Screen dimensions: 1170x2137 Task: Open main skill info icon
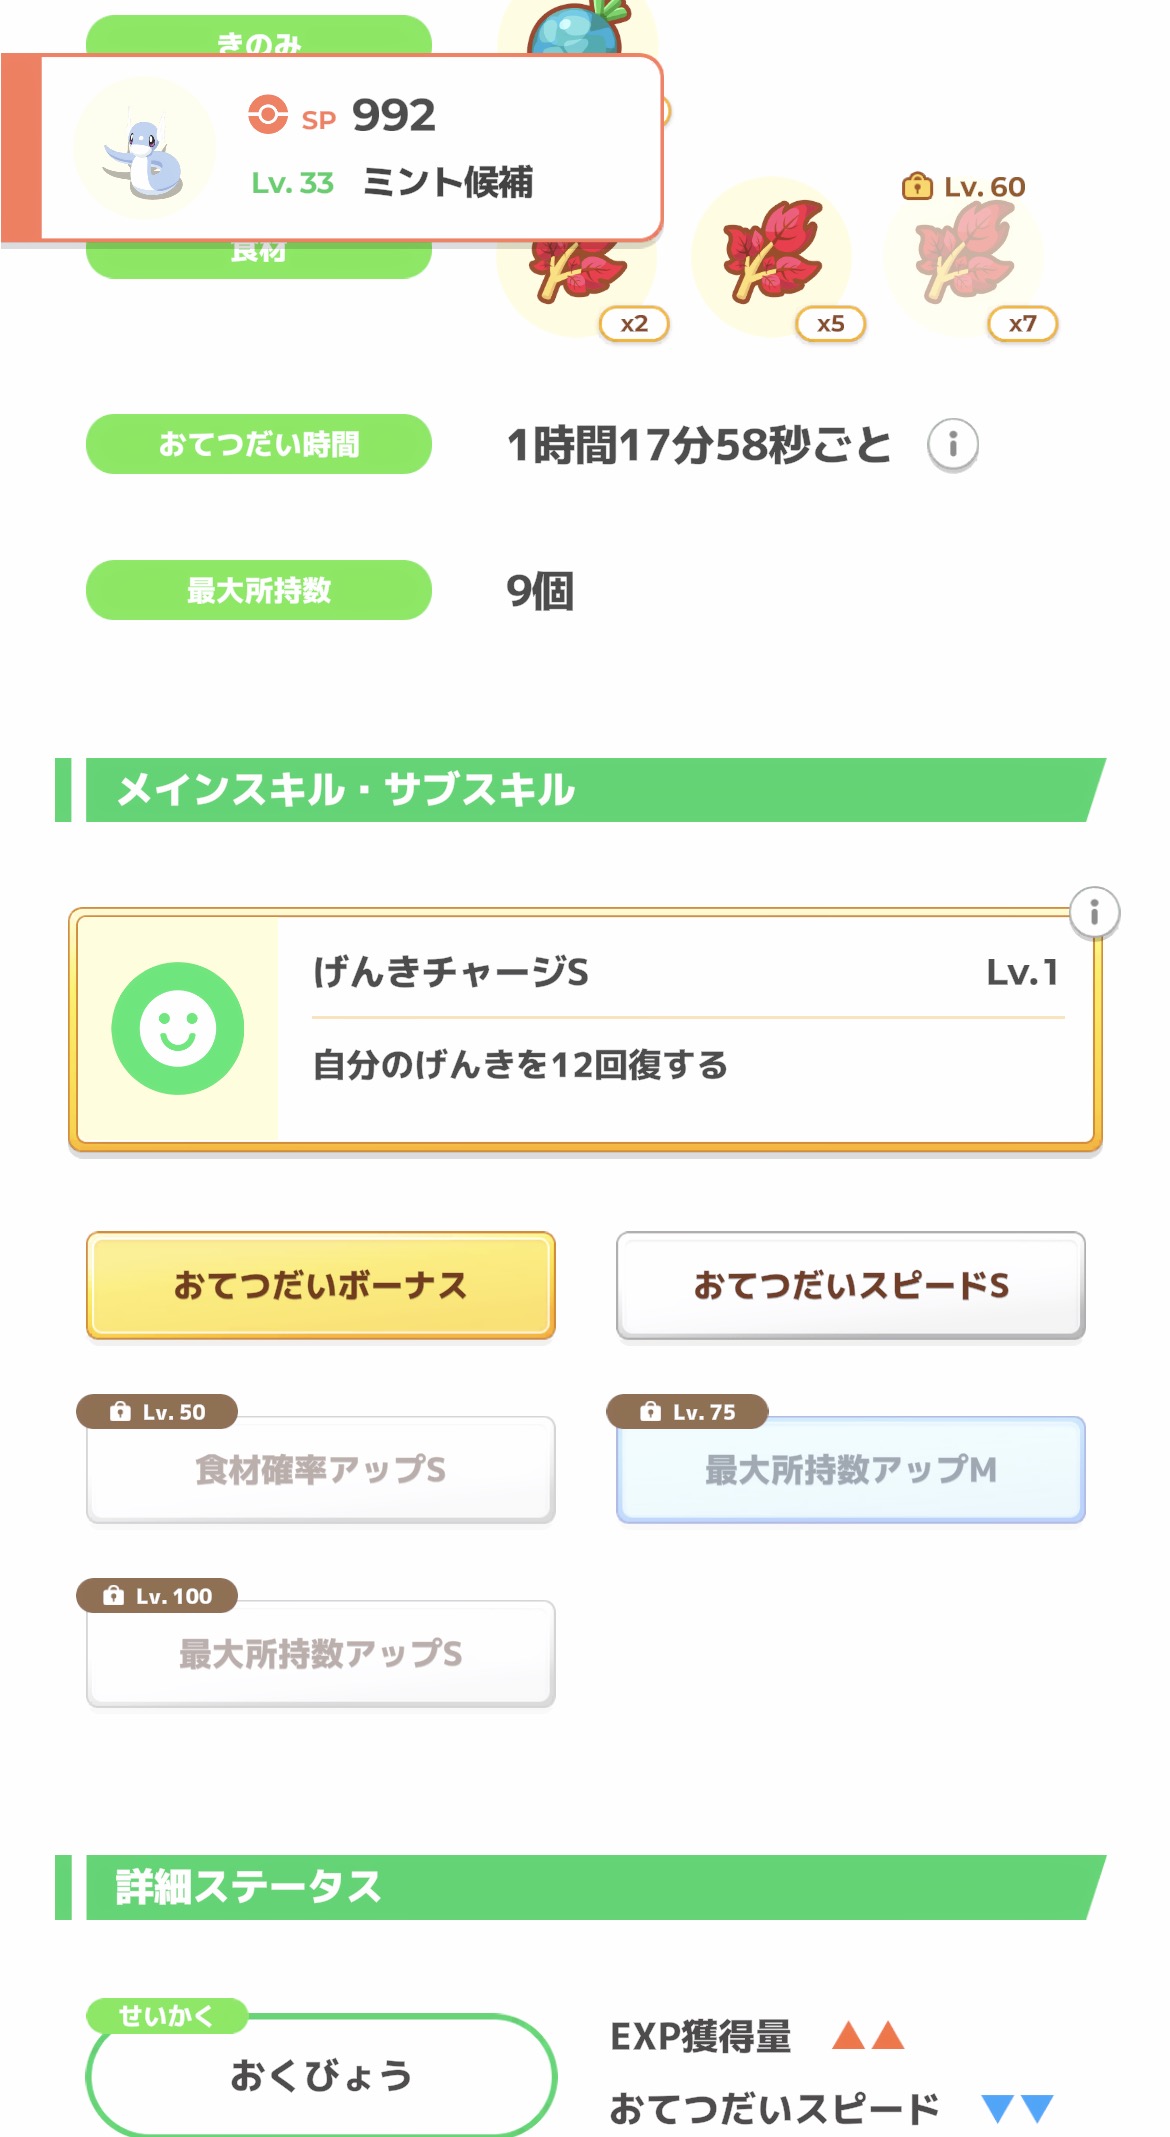click(1094, 912)
